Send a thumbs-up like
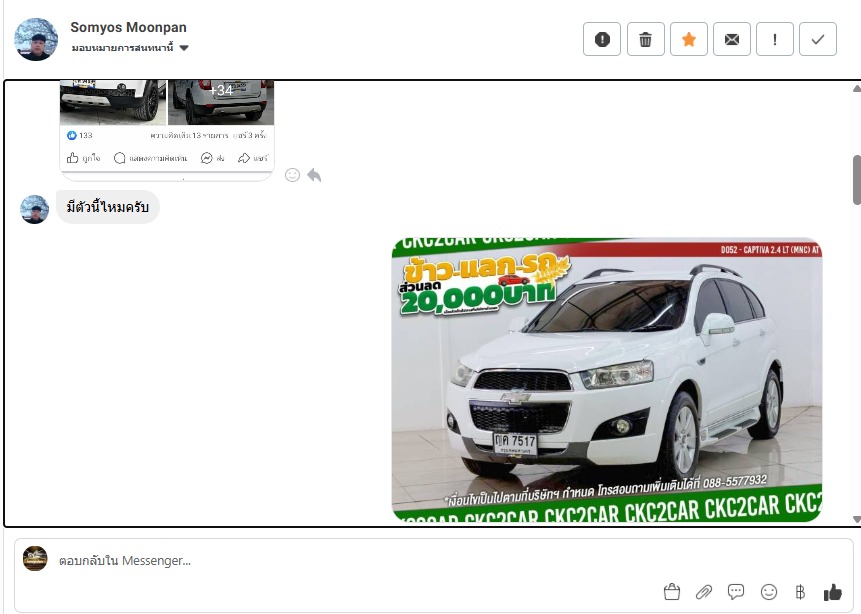This screenshot has height=614, width=861. pos(832,592)
